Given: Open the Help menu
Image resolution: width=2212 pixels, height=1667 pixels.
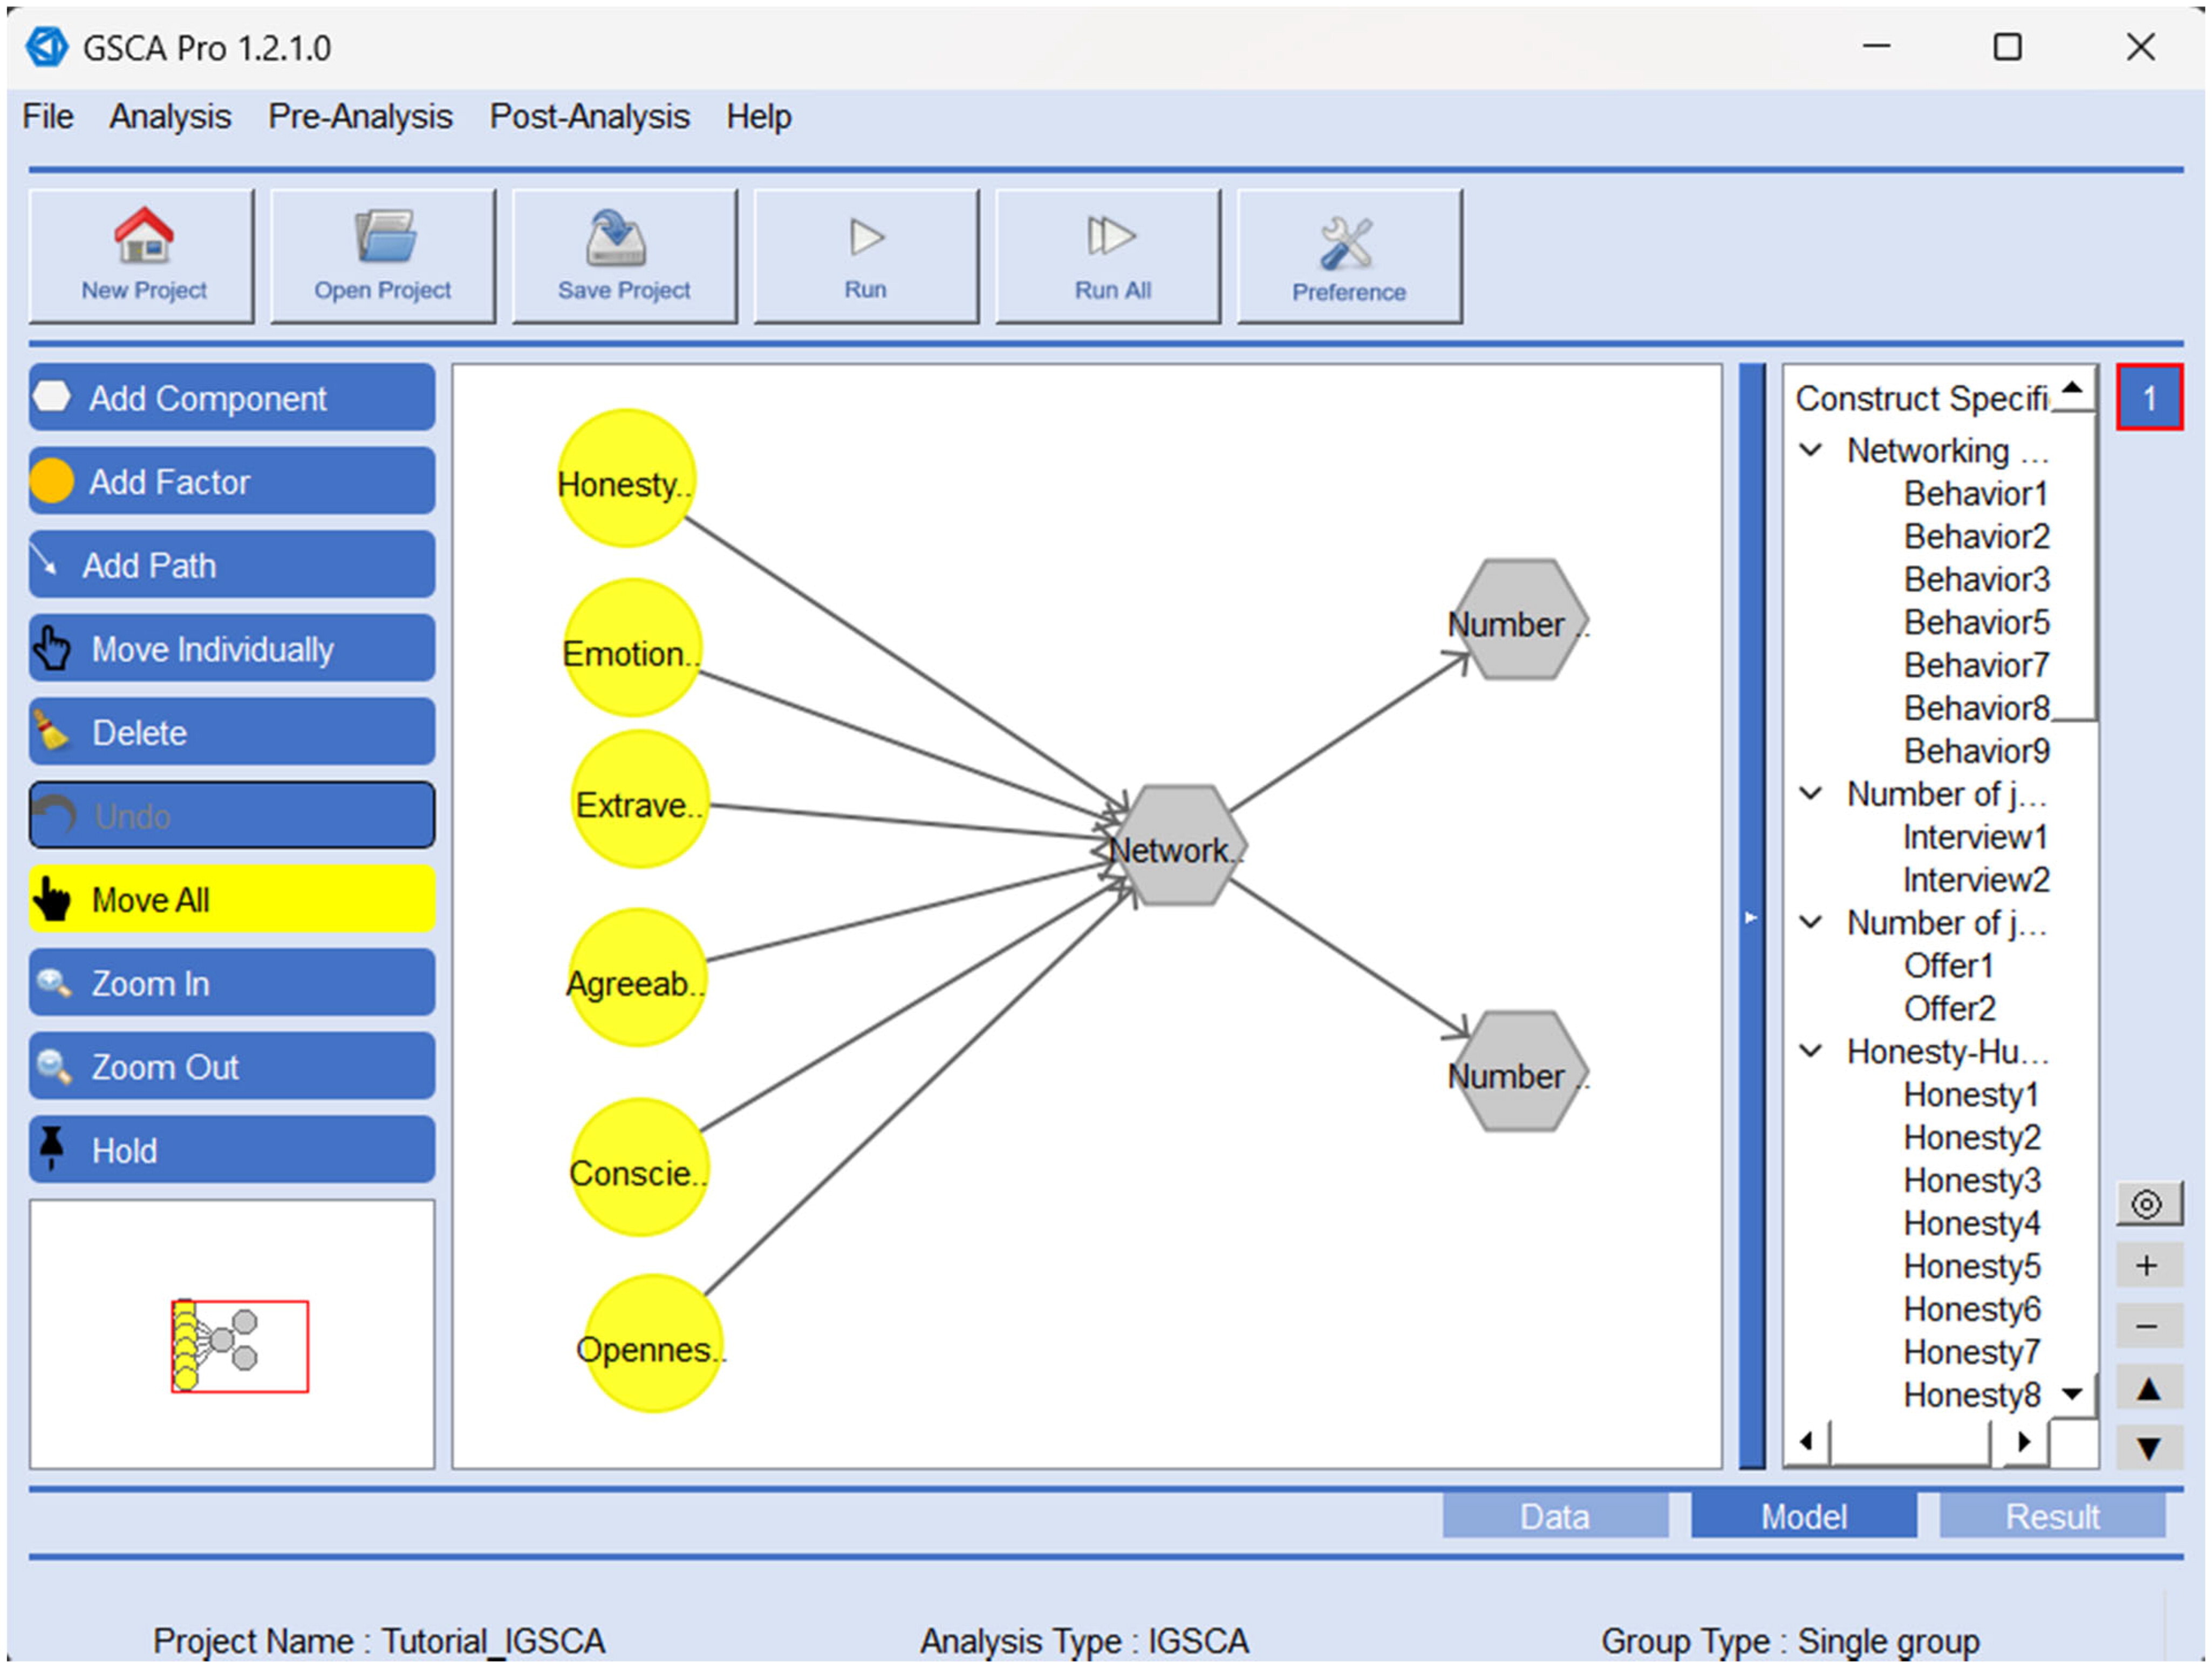Looking at the screenshot, I should click(759, 117).
